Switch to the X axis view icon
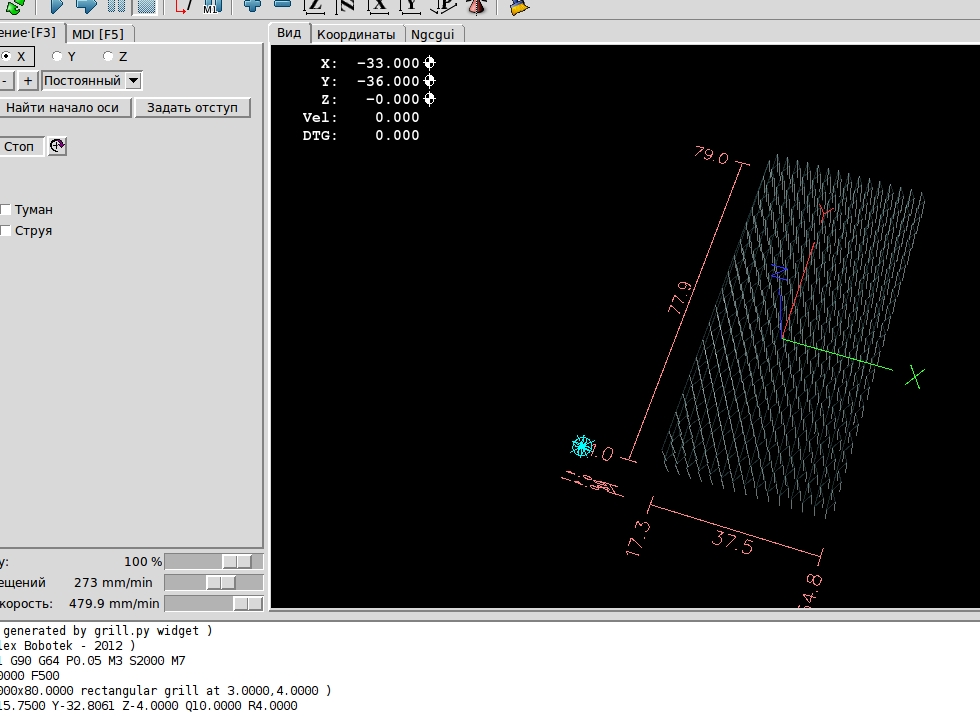Screen dimensions: 980x716 tap(378, 5)
